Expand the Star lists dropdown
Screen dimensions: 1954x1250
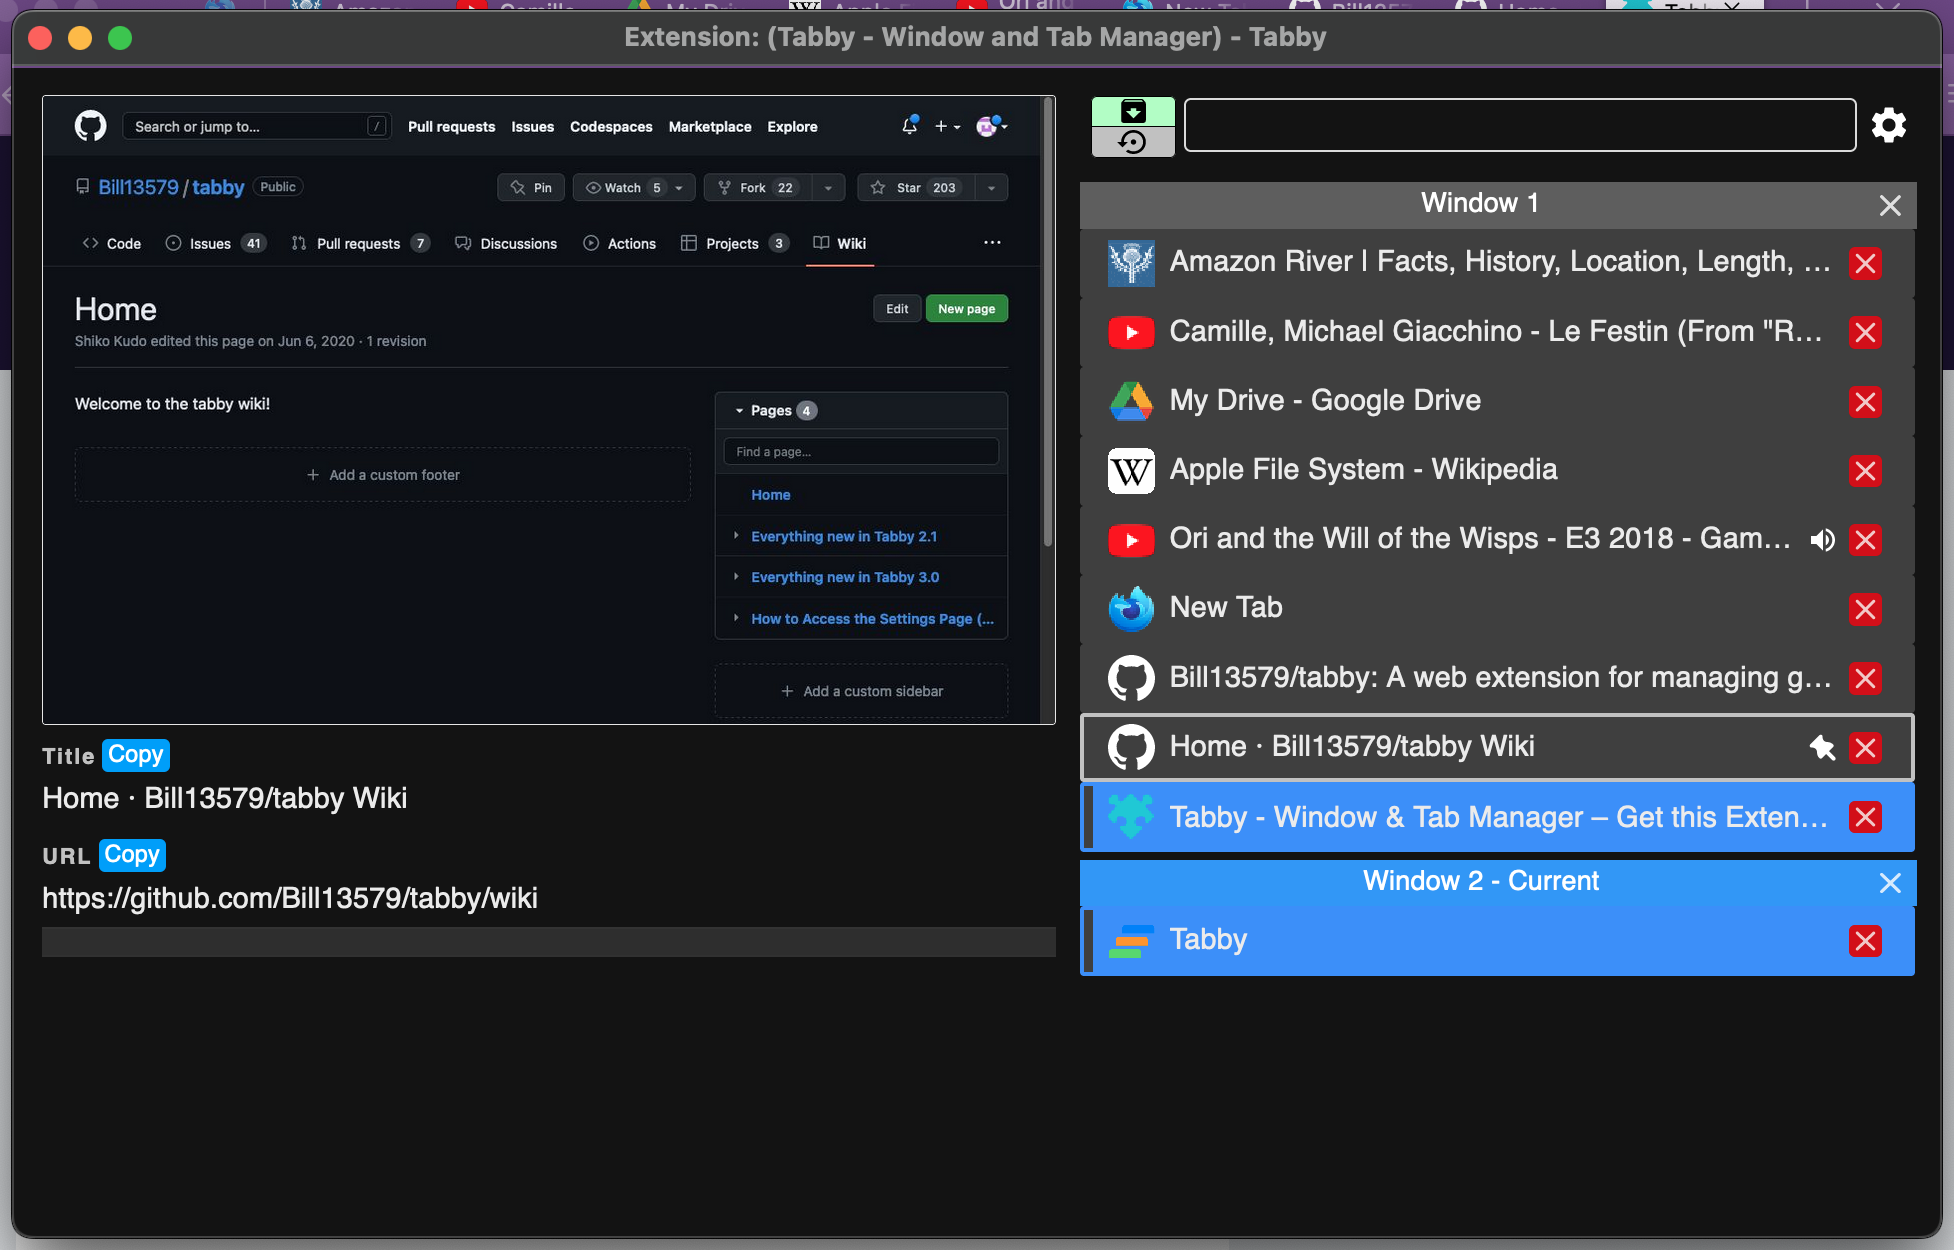pyautogui.click(x=991, y=188)
